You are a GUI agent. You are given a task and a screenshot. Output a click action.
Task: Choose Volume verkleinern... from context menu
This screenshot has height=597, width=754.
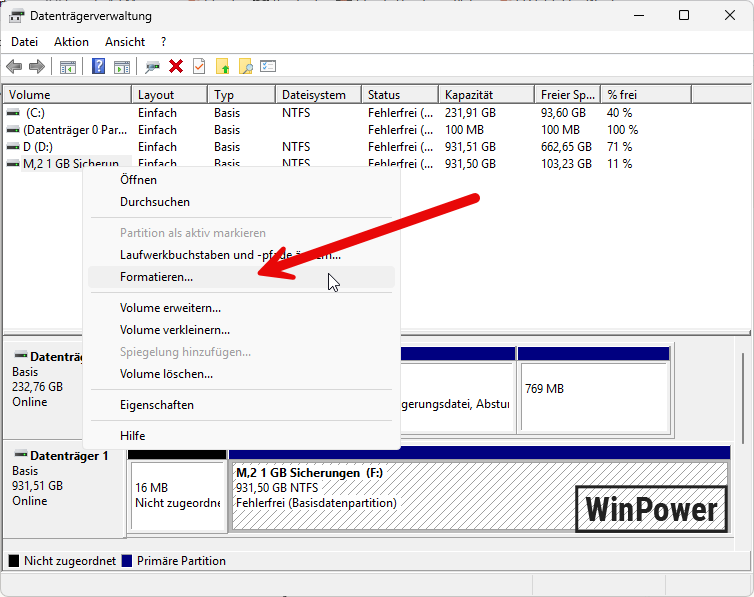click(x=174, y=330)
